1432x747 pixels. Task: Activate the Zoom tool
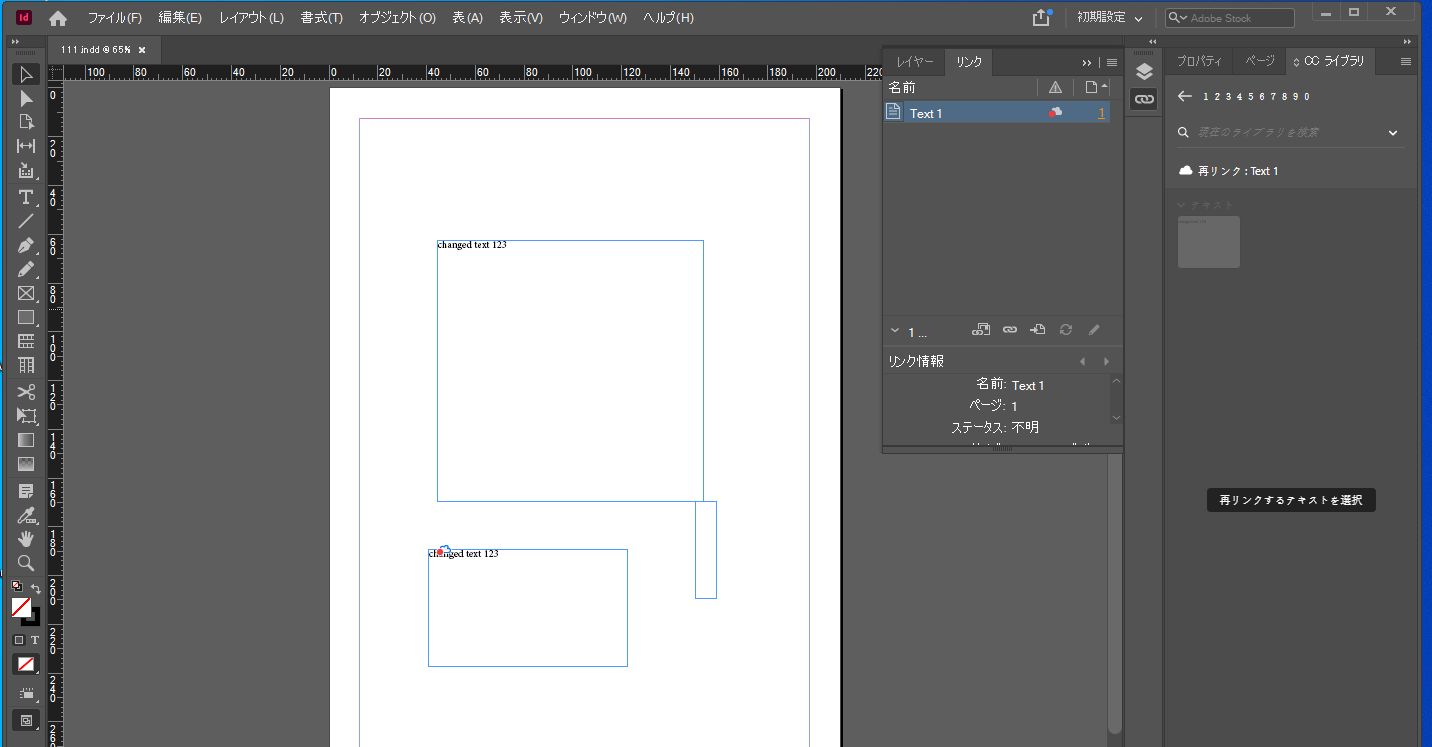click(x=26, y=563)
